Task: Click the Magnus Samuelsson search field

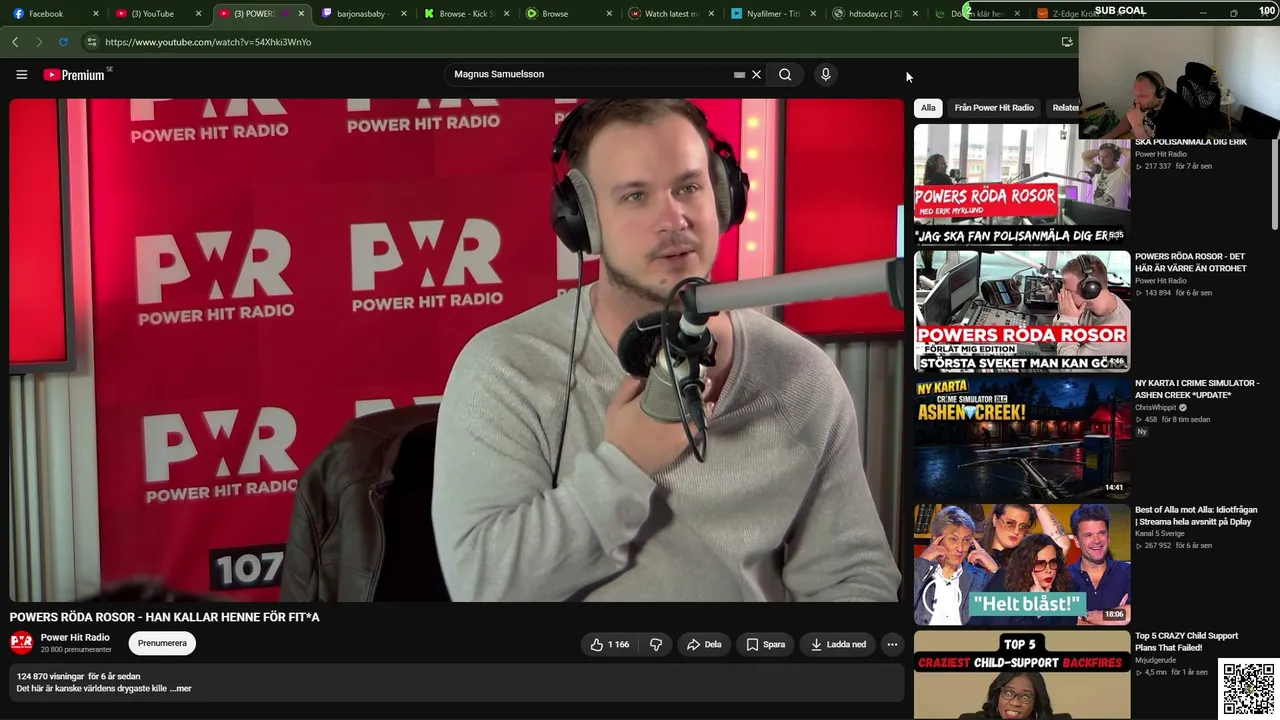Action: 590,74
